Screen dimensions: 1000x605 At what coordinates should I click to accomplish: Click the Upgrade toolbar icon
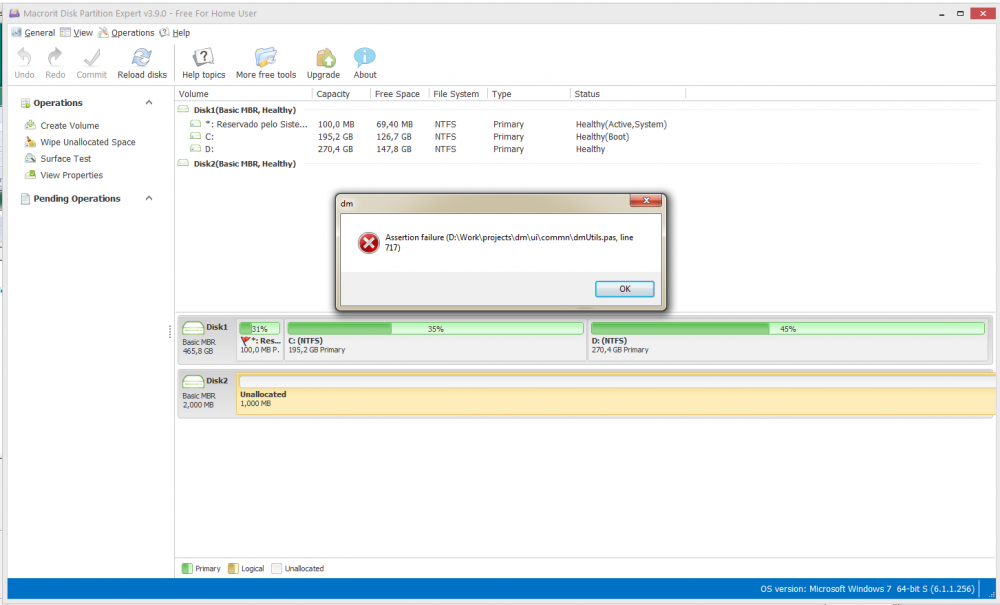pyautogui.click(x=324, y=58)
